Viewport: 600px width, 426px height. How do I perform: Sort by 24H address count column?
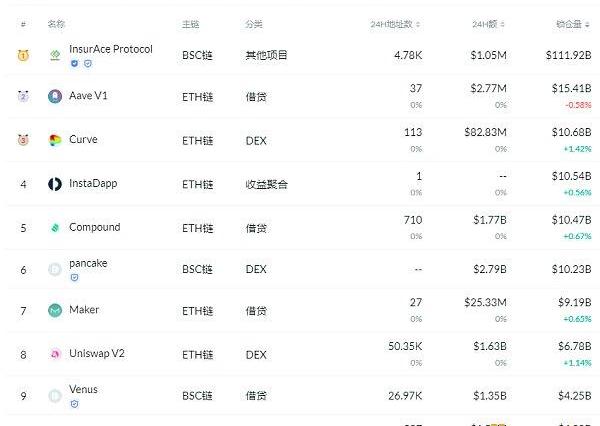coord(395,24)
